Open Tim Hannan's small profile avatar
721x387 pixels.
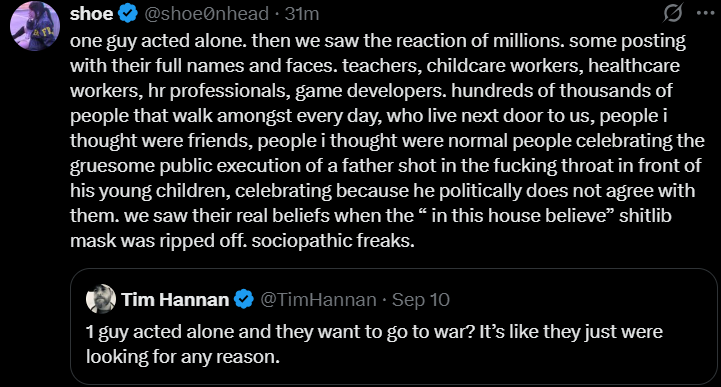[101, 299]
